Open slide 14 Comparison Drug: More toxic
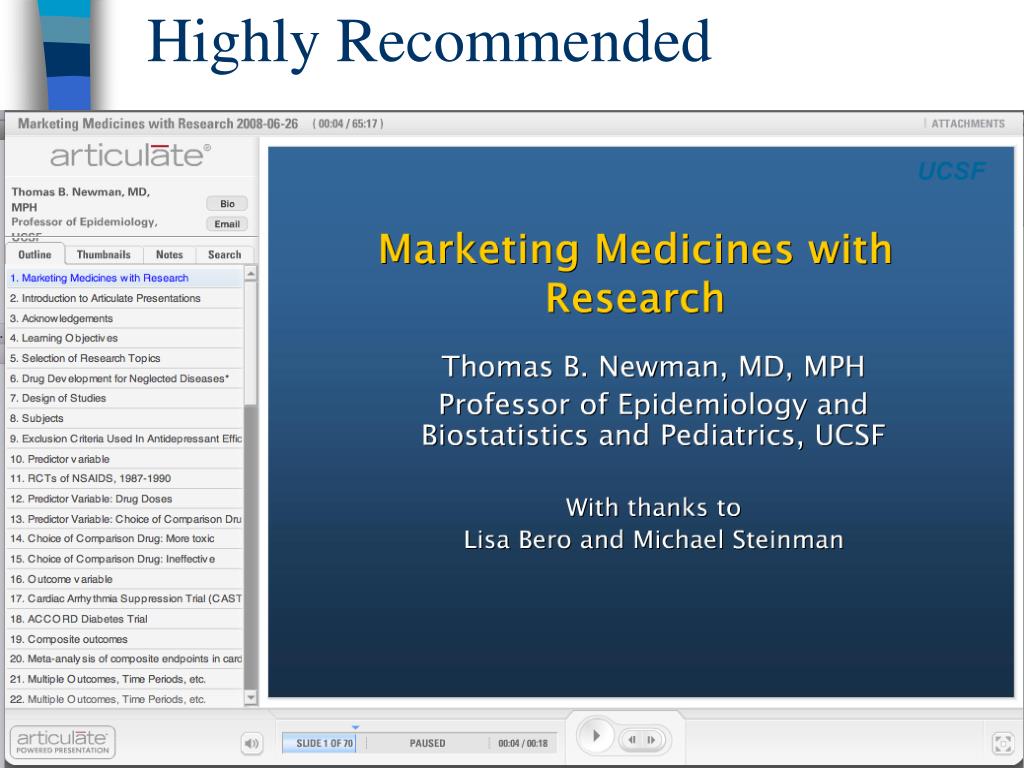The height and width of the screenshot is (768, 1024). 125,539
